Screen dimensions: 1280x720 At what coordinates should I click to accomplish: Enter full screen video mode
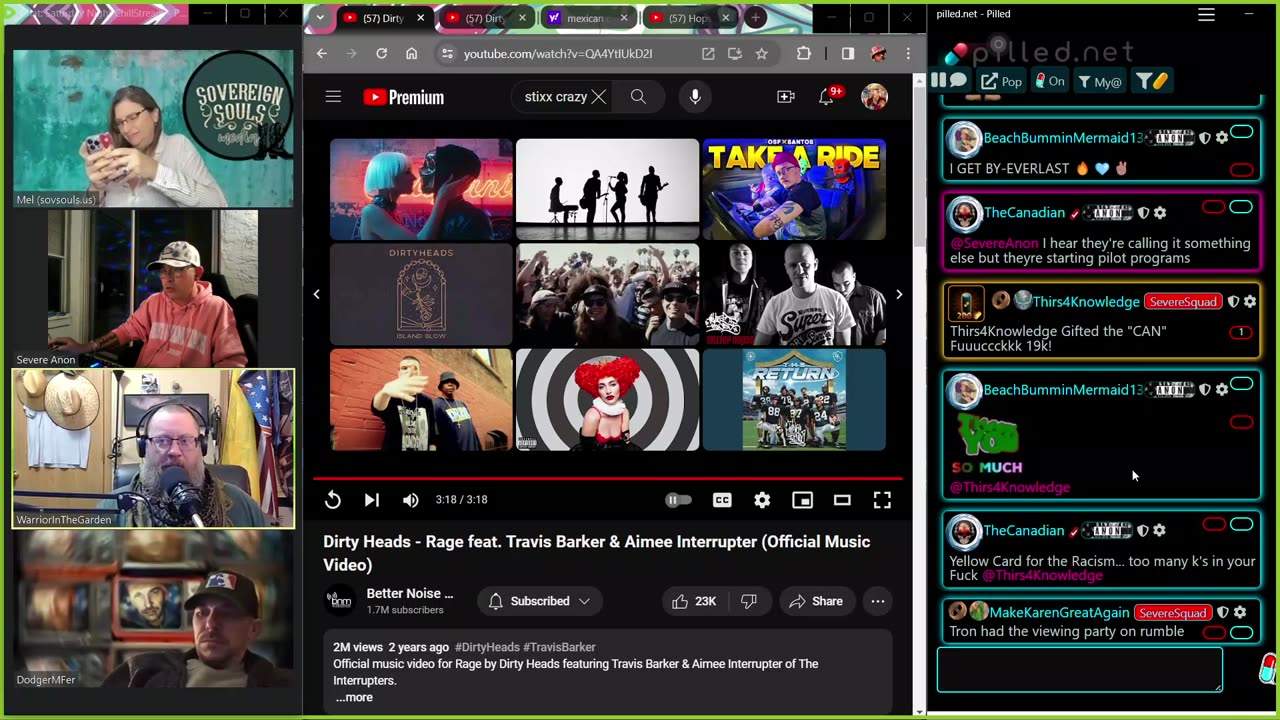pos(882,500)
